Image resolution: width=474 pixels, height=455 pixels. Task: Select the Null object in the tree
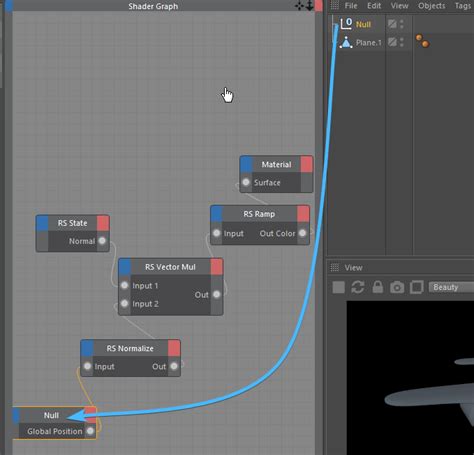363,24
